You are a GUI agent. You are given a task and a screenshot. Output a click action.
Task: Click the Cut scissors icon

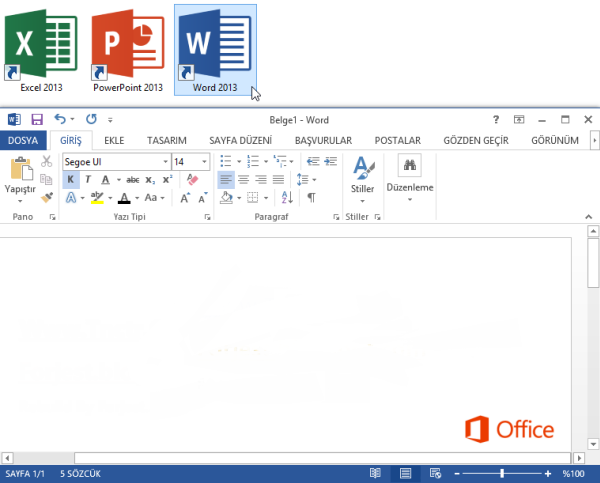(46, 161)
